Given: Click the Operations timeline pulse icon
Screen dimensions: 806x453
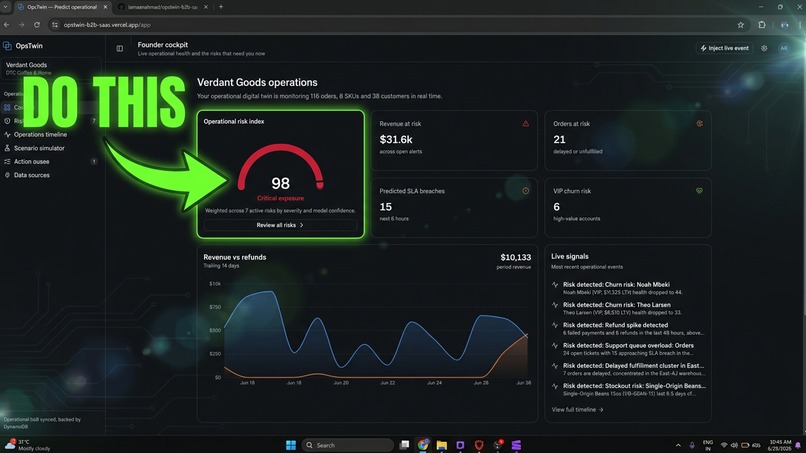Looking at the screenshot, I should click(7, 135).
